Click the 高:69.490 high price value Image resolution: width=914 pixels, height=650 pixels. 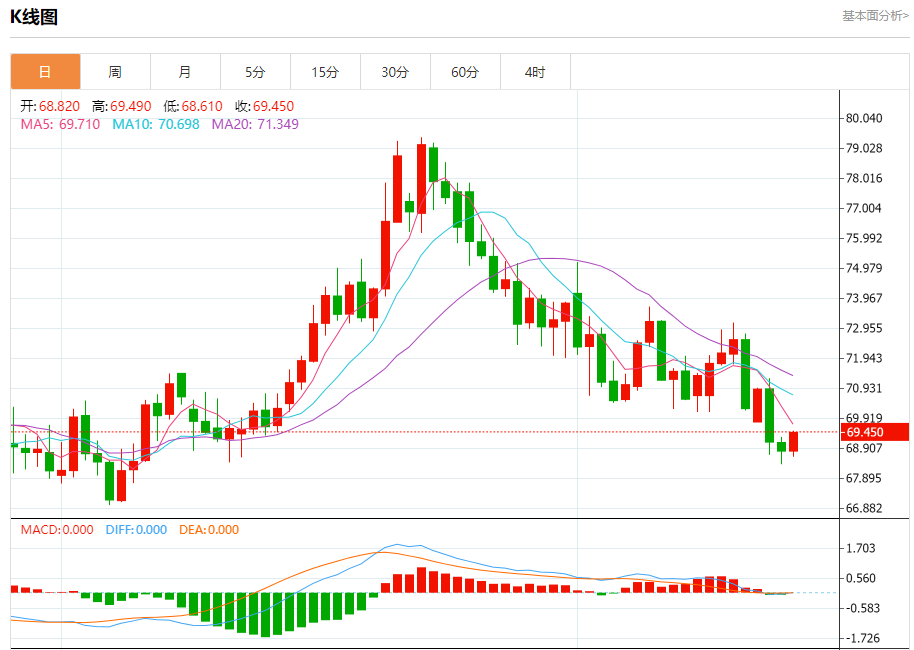(x=121, y=106)
